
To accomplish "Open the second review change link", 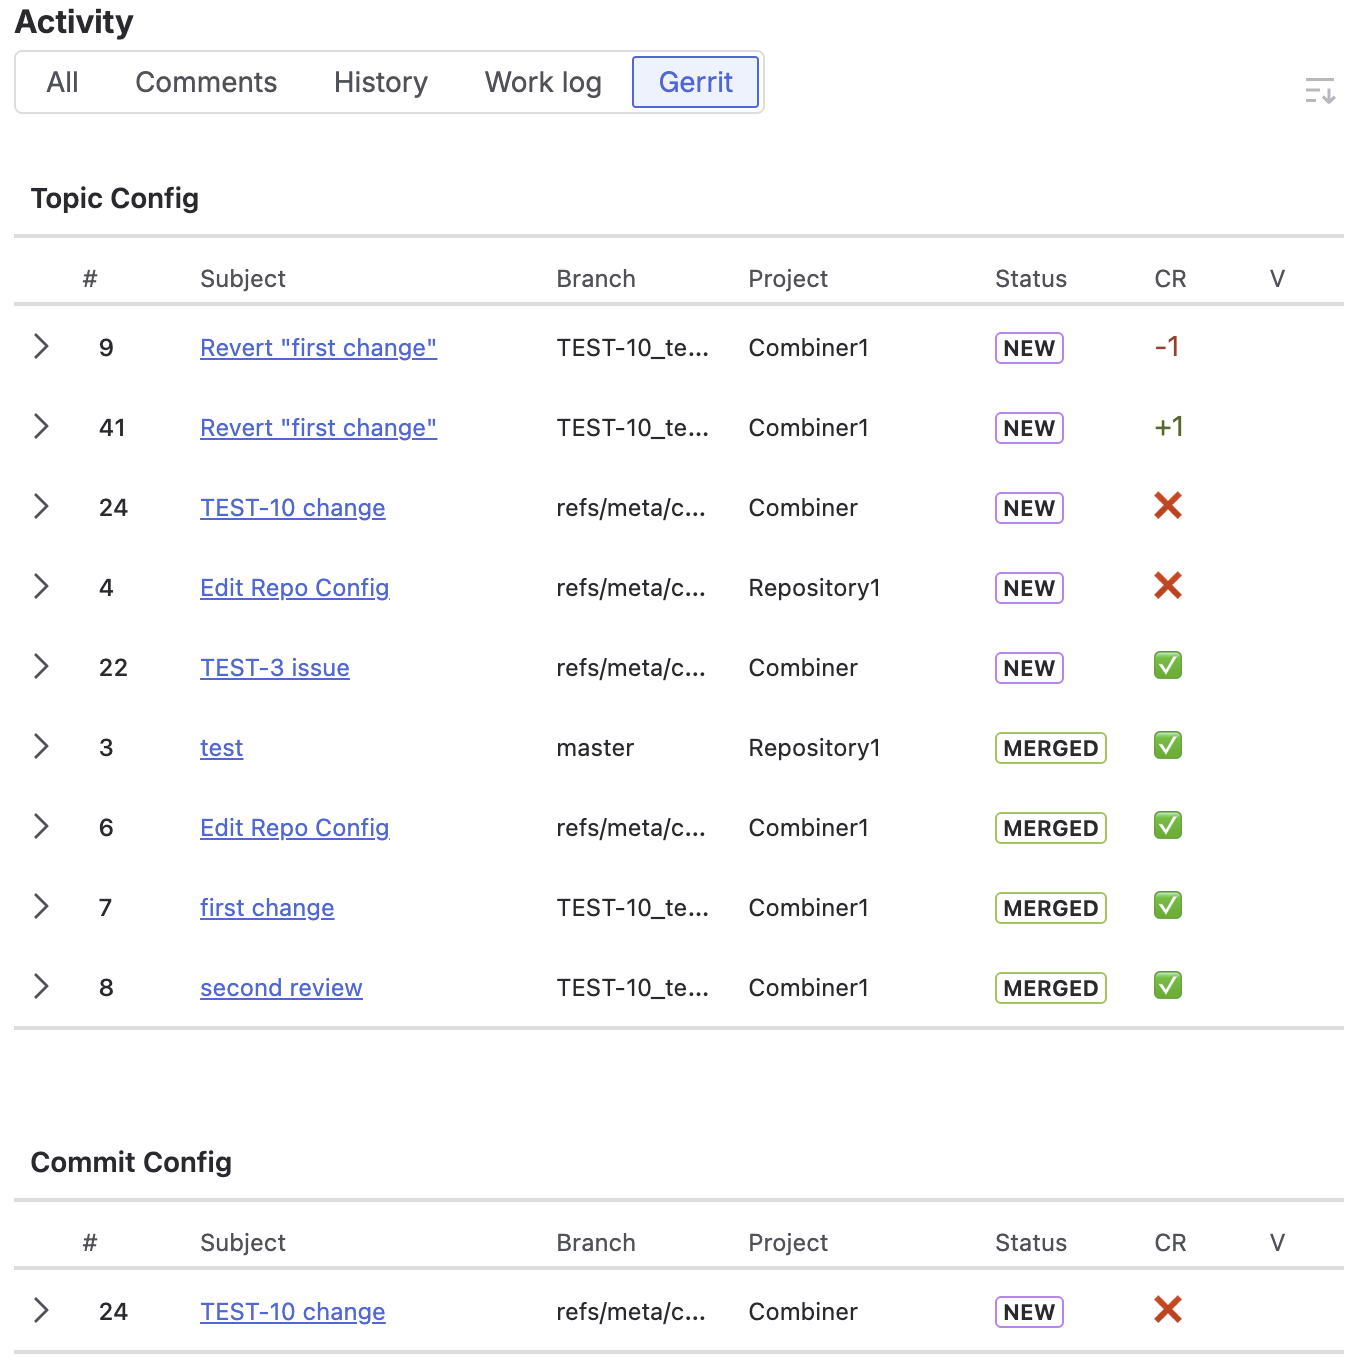I will click(x=281, y=988).
